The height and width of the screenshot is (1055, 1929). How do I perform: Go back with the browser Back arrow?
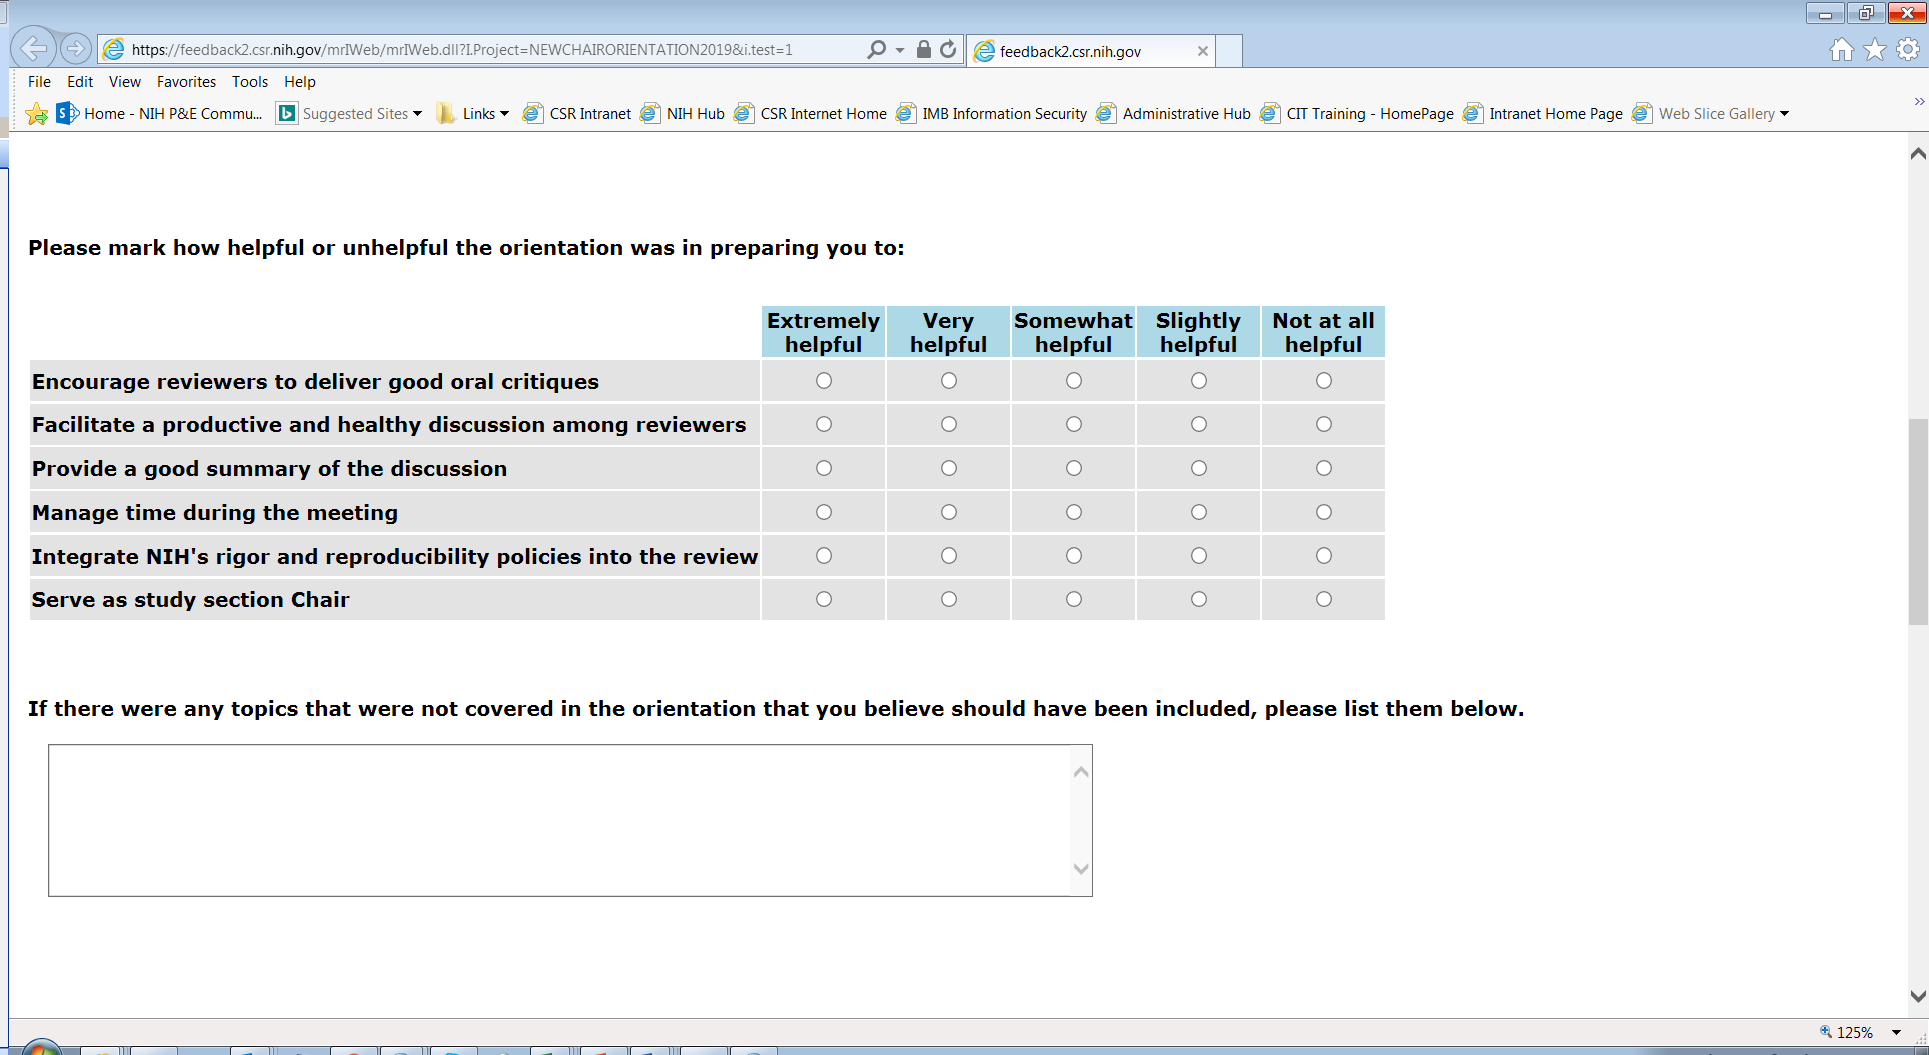pos(33,48)
